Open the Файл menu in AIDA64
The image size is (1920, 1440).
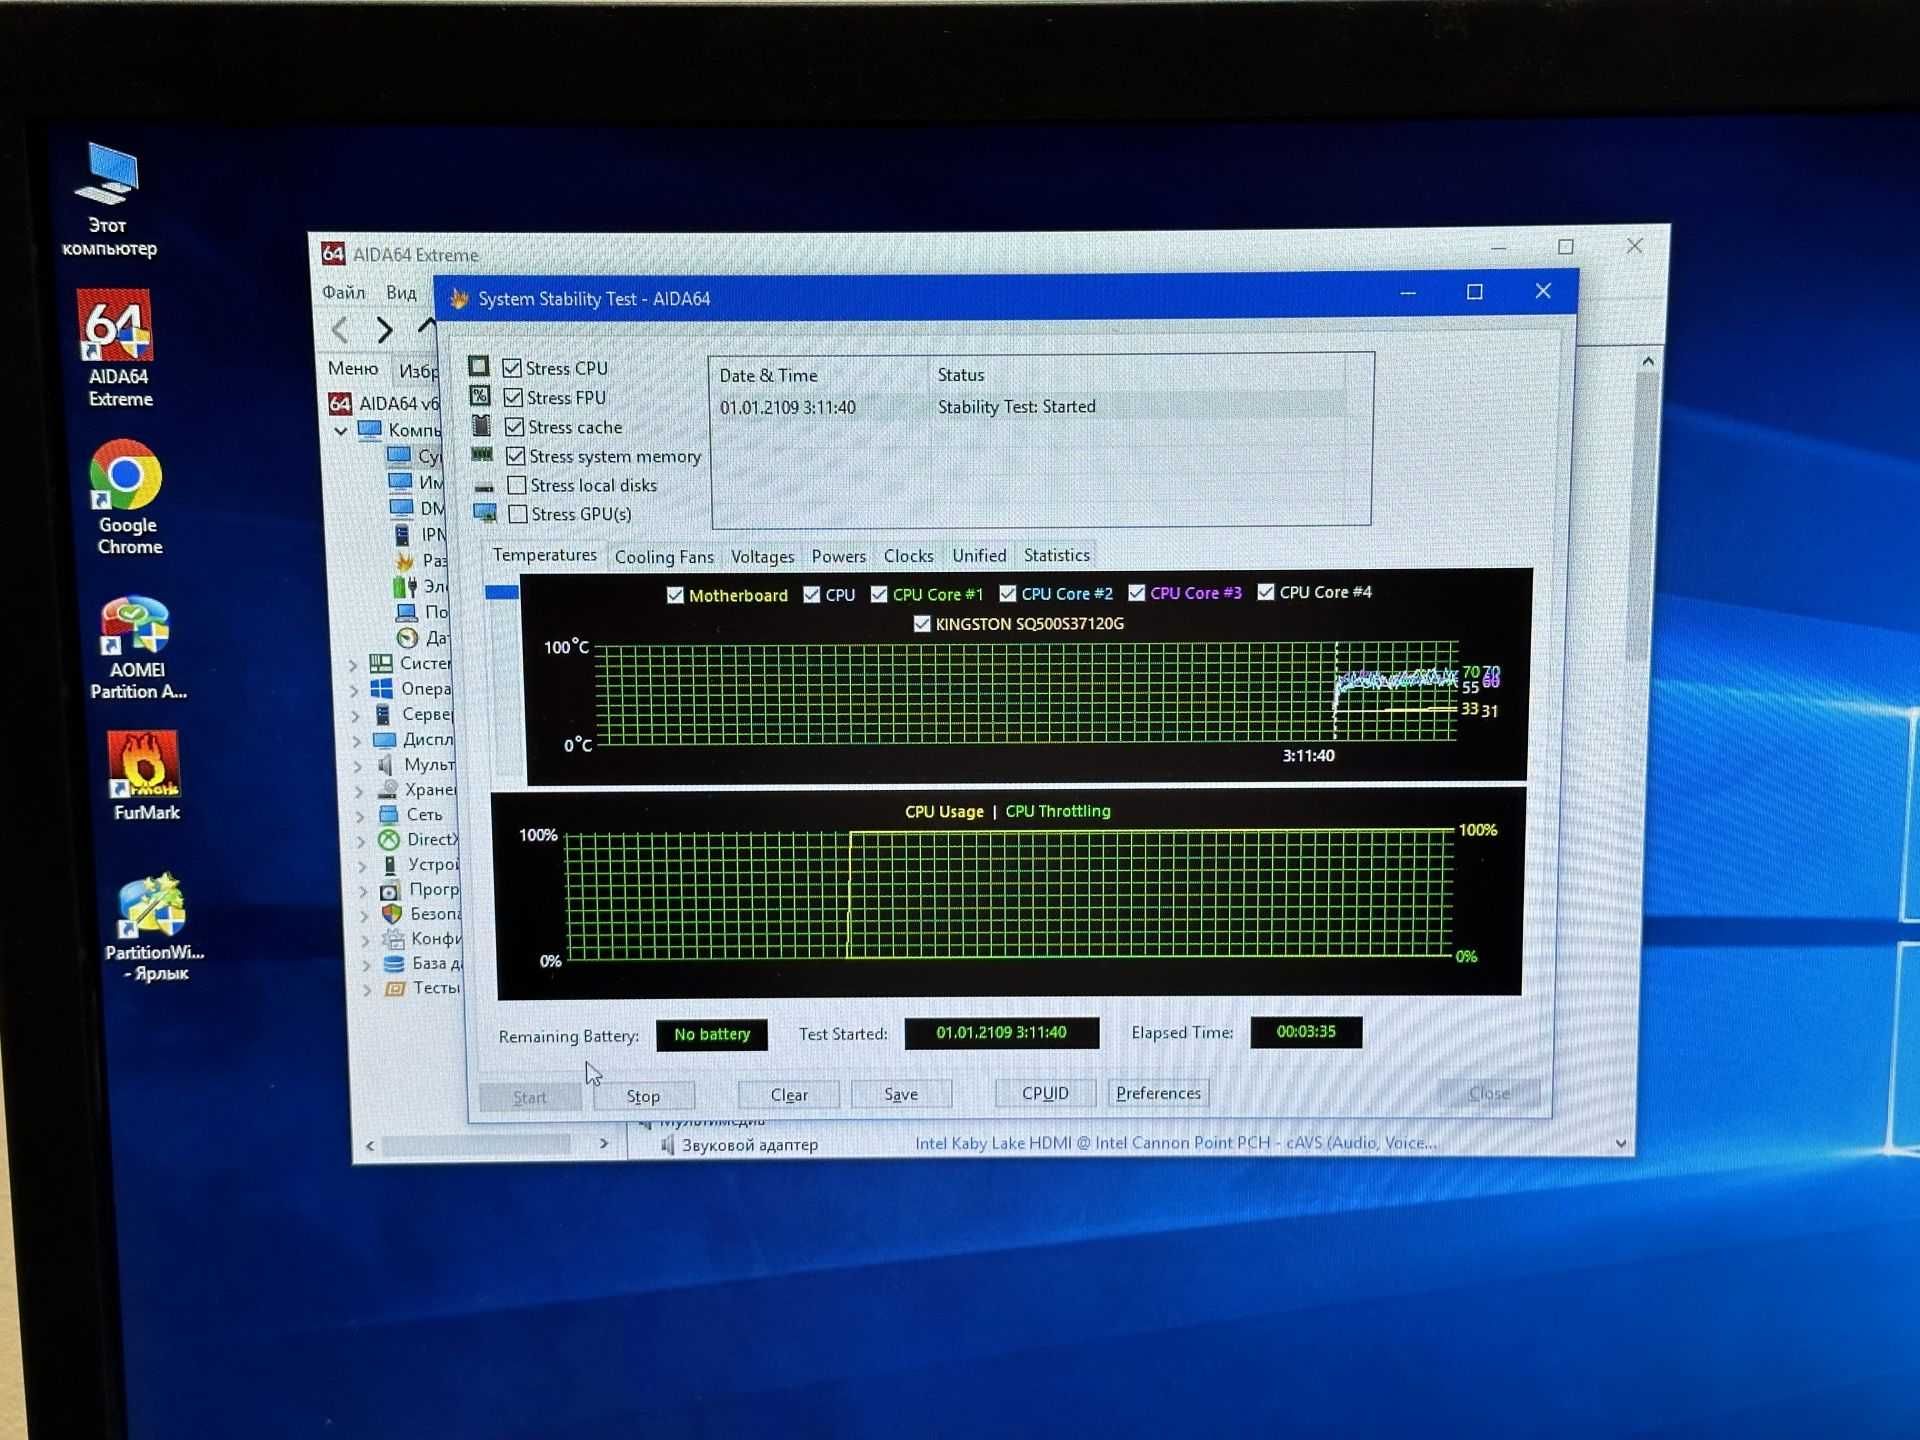point(343,292)
